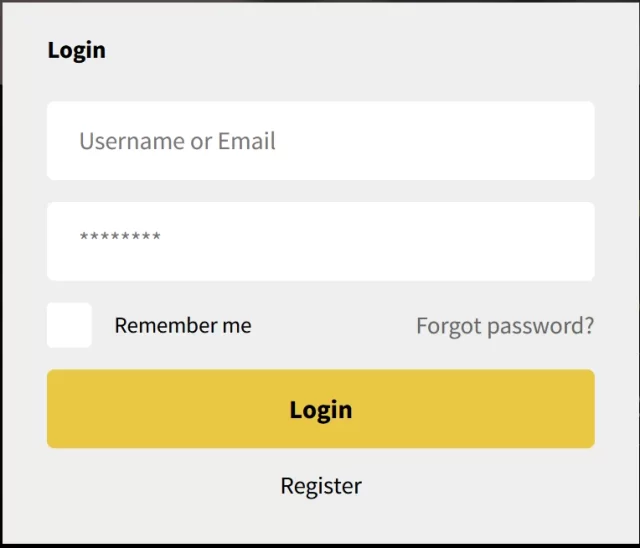The width and height of the screenshot is (640, 548).
Task: Tick the Remember me checkbox
Action: point(69,326)
